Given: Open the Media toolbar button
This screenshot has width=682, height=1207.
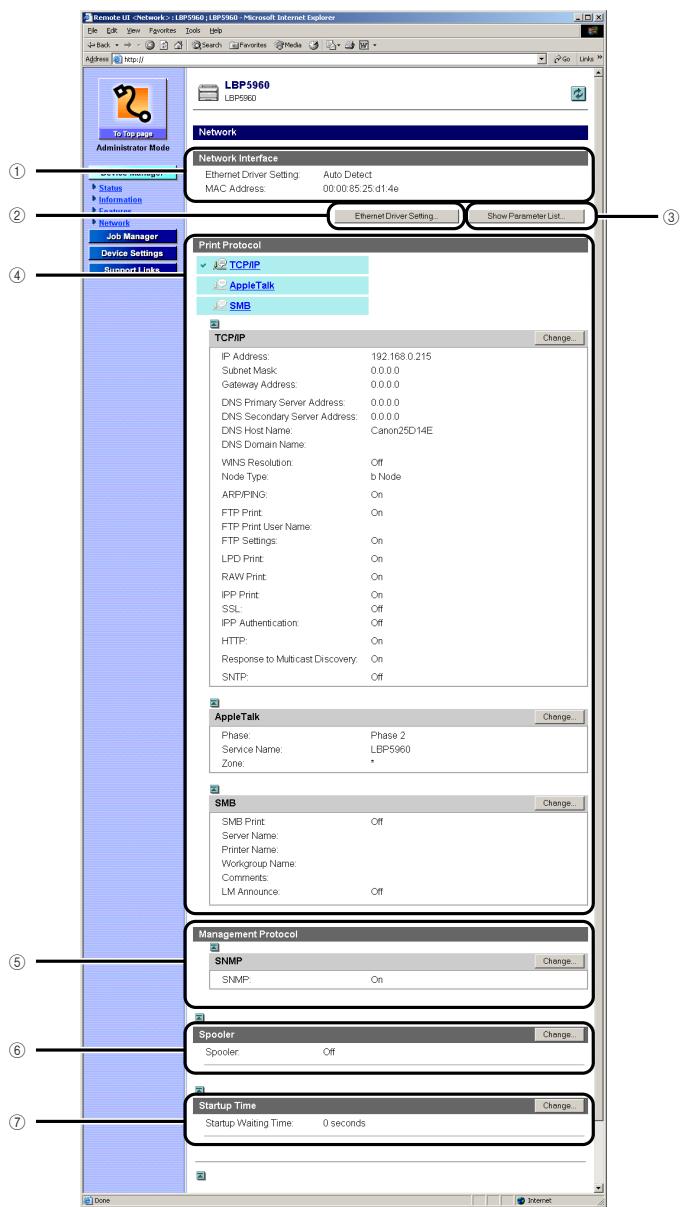Looking at the screenshot, I should (x=288, y=45).
